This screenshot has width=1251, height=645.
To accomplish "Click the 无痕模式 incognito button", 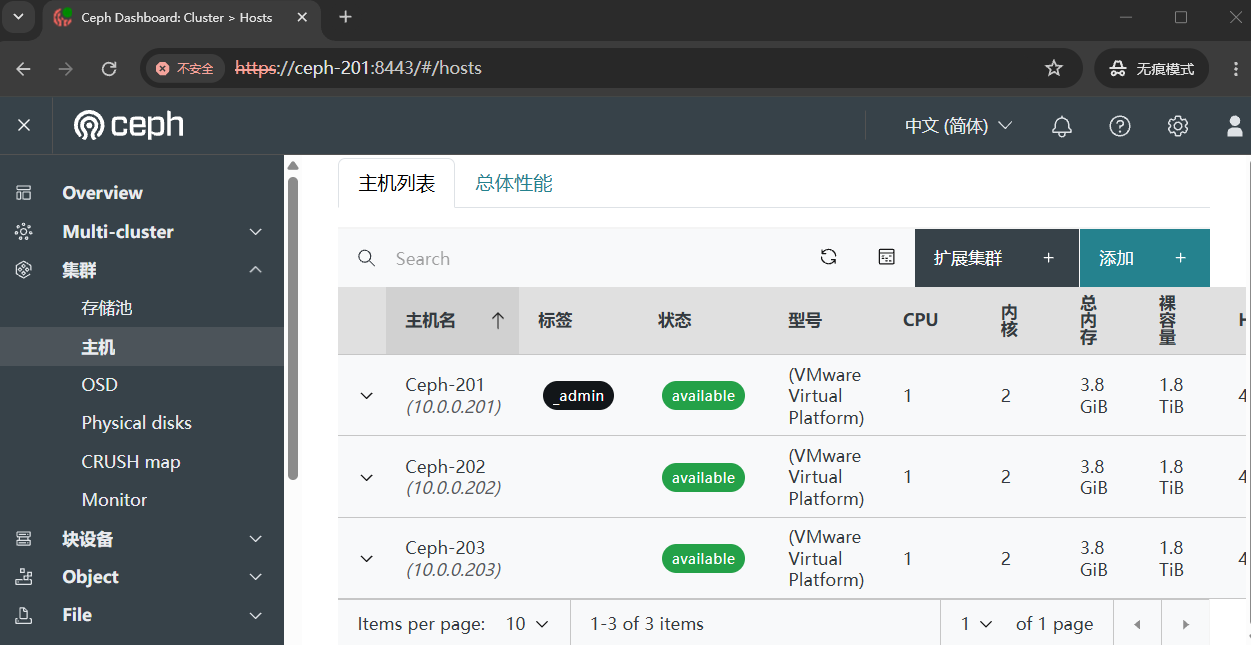I will pyautogui.click(x=1152, y=68).
